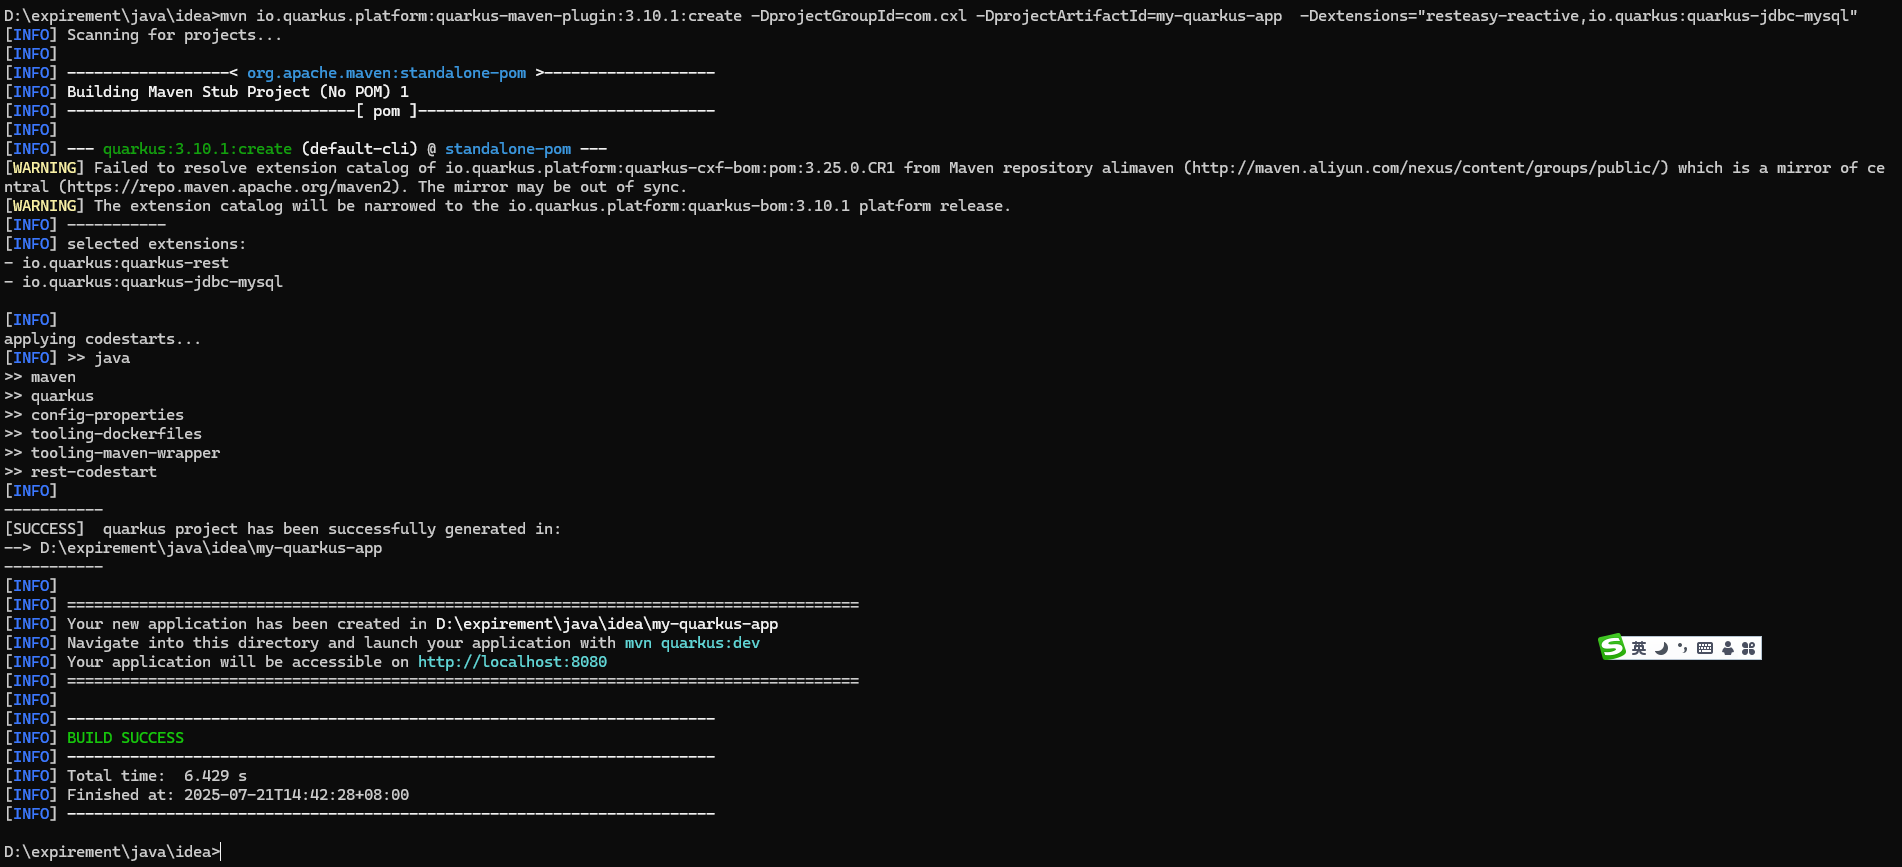Click the '>> quarkus' codestart line
The width and height of the screenshot is (1902, 867).
point(49,396)
